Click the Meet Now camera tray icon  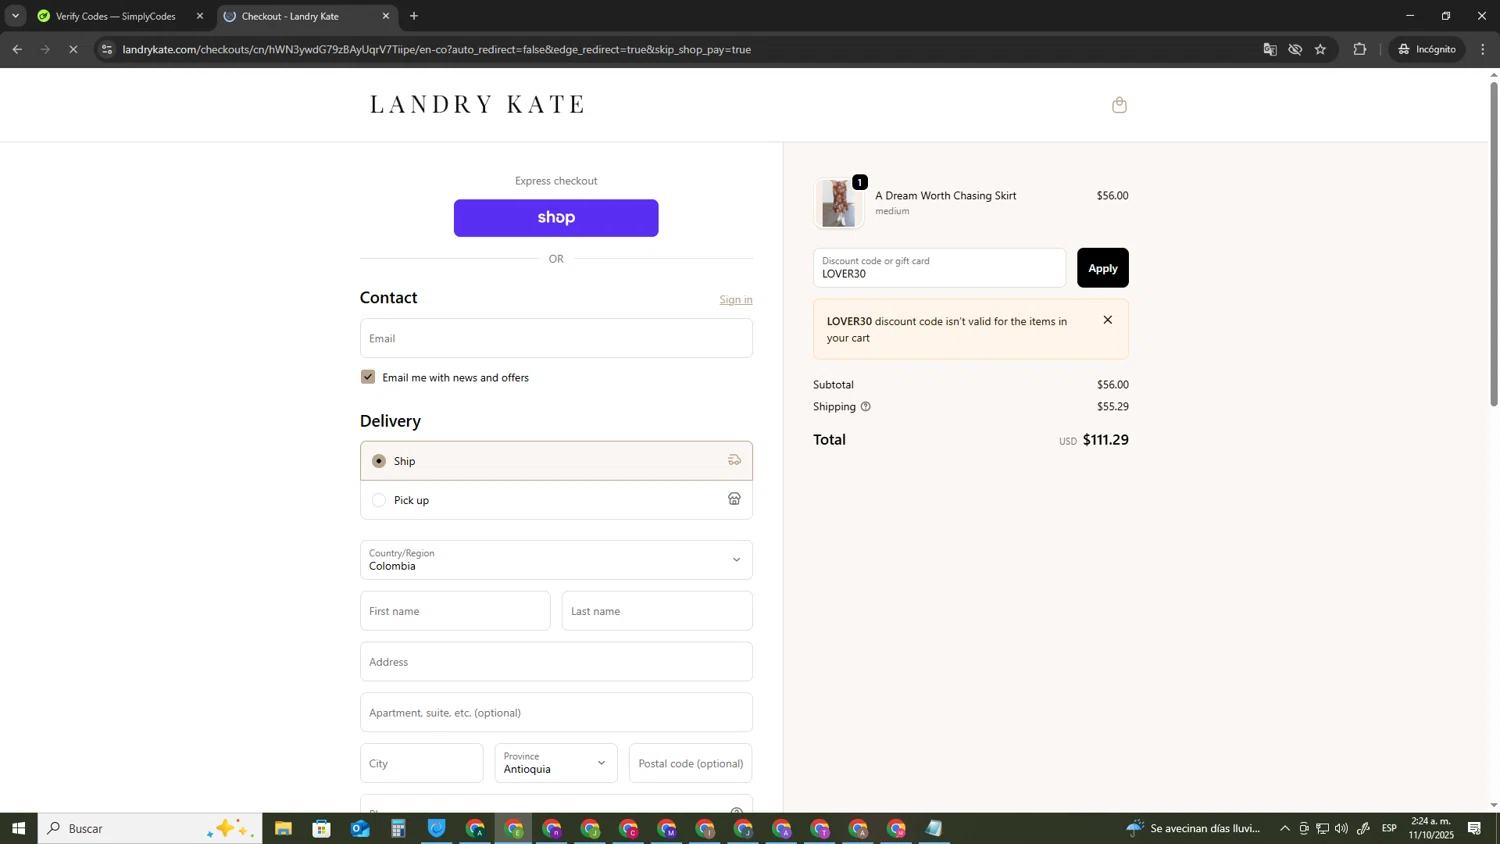[x=1304, y=828]
